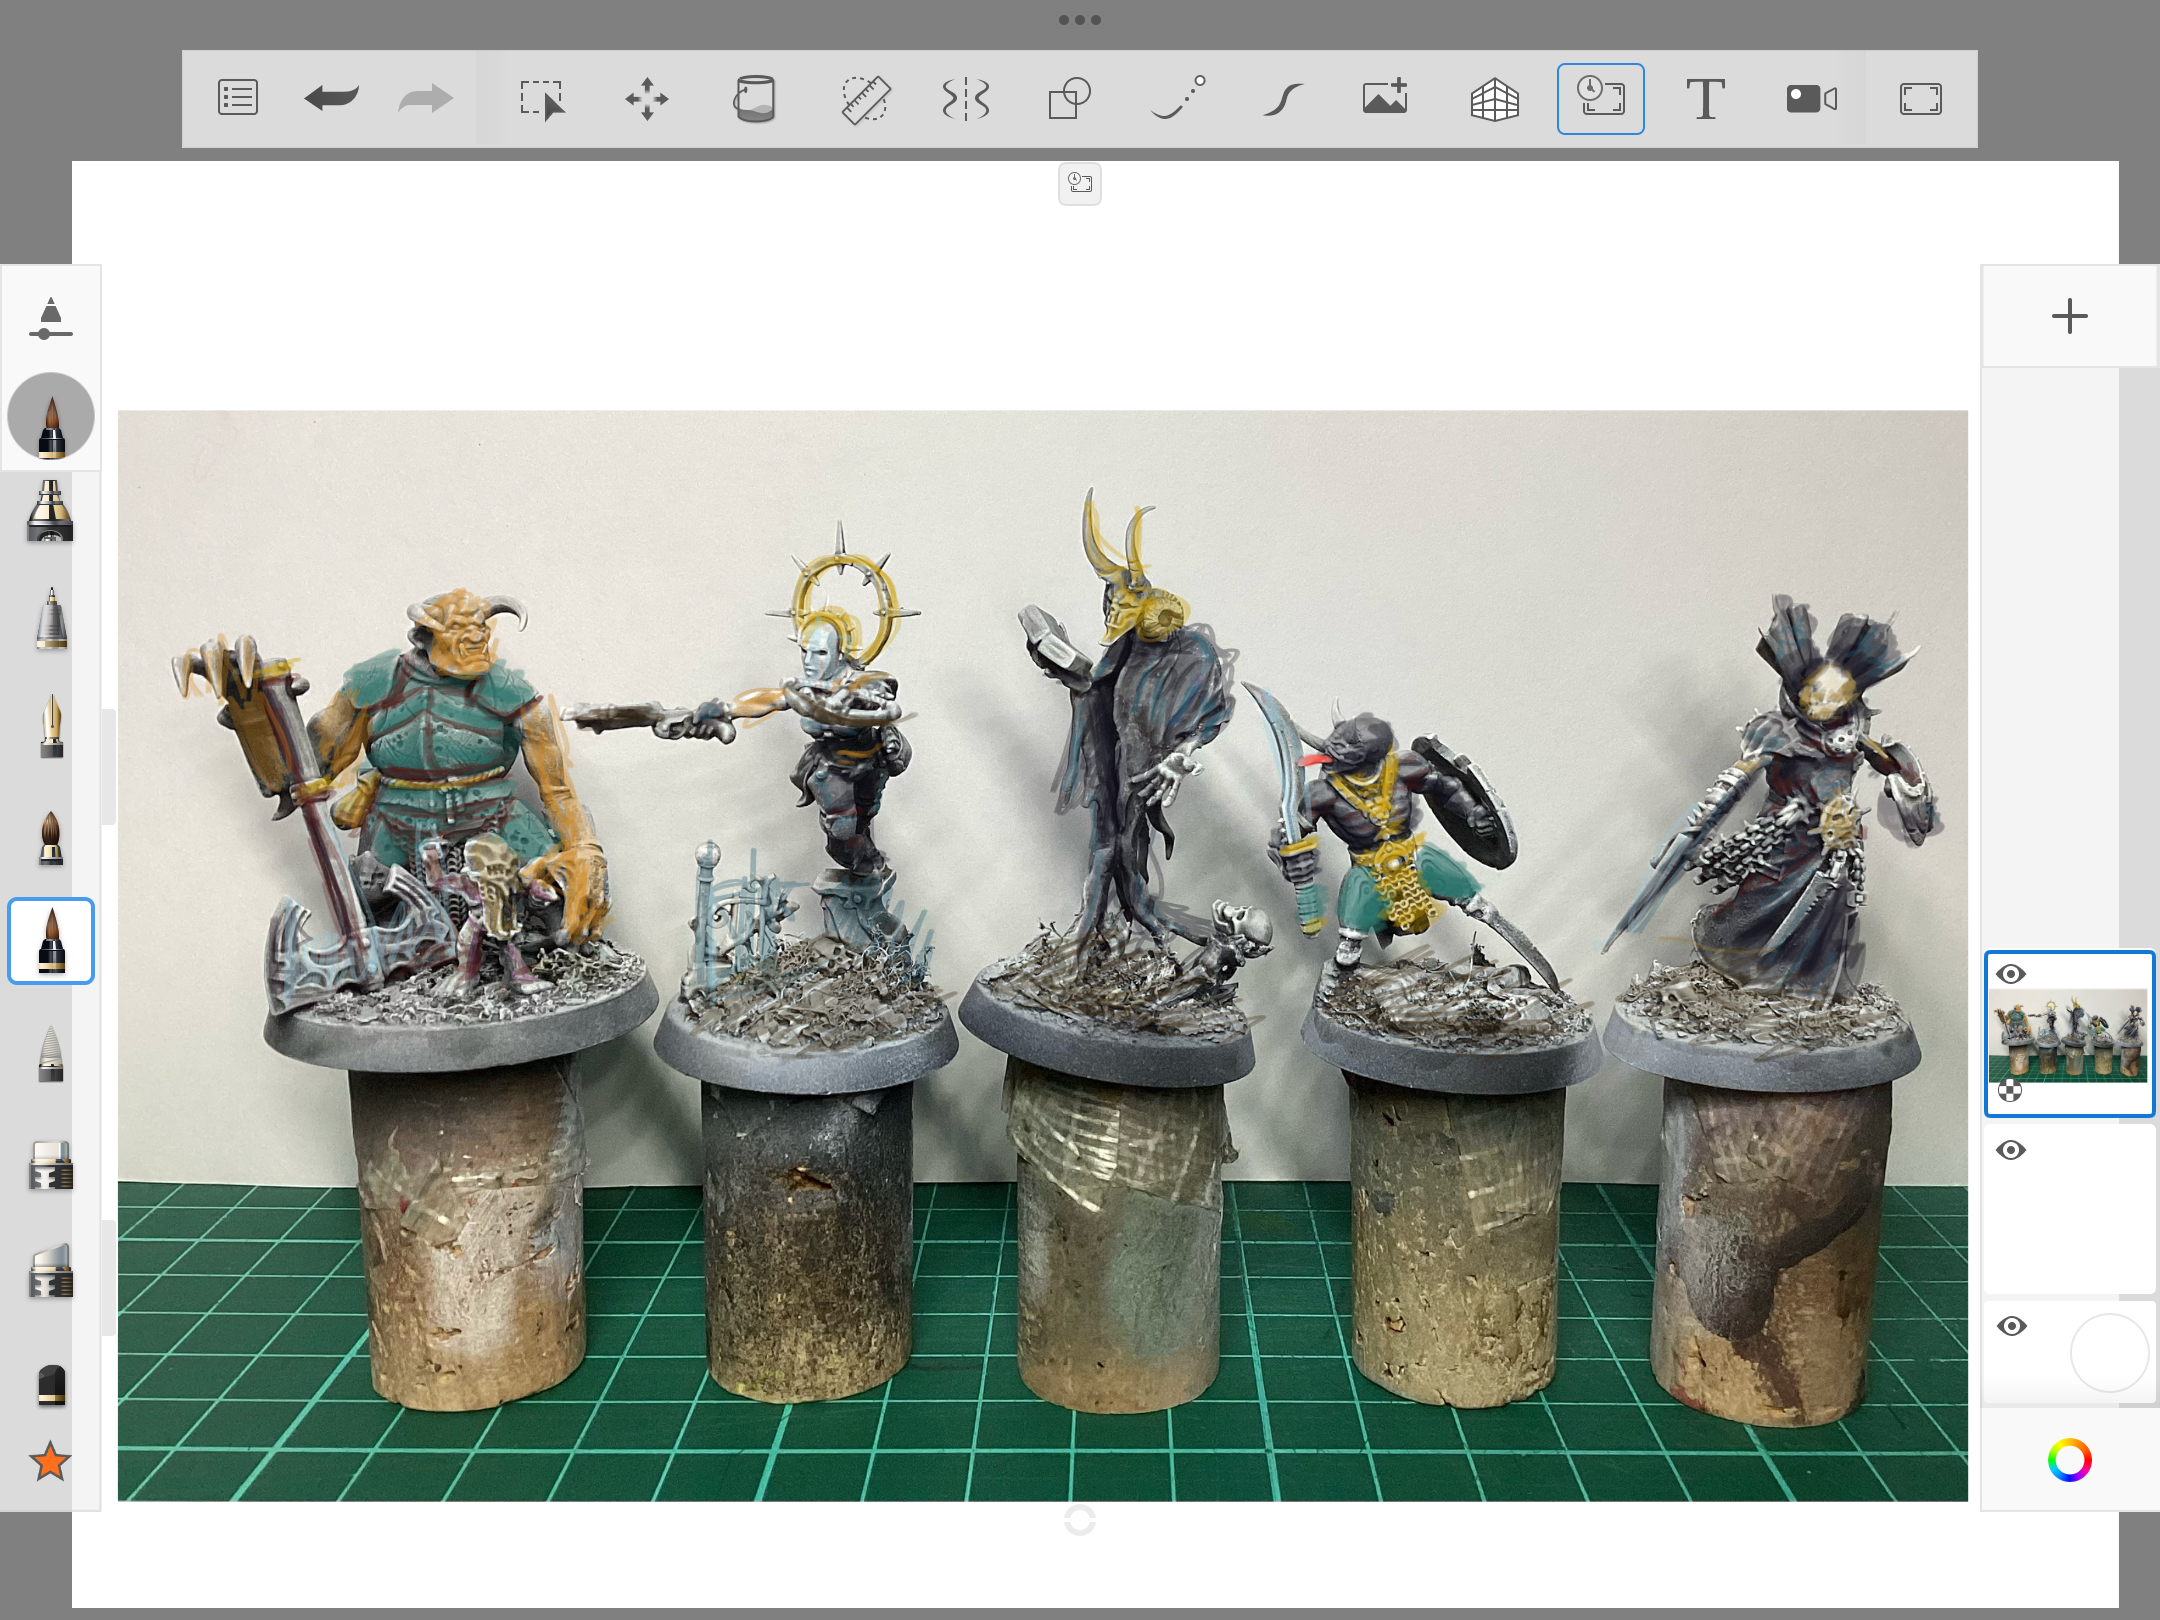Open the main menu list icon
The image size is (2160, 1620).
coord(238,98)
